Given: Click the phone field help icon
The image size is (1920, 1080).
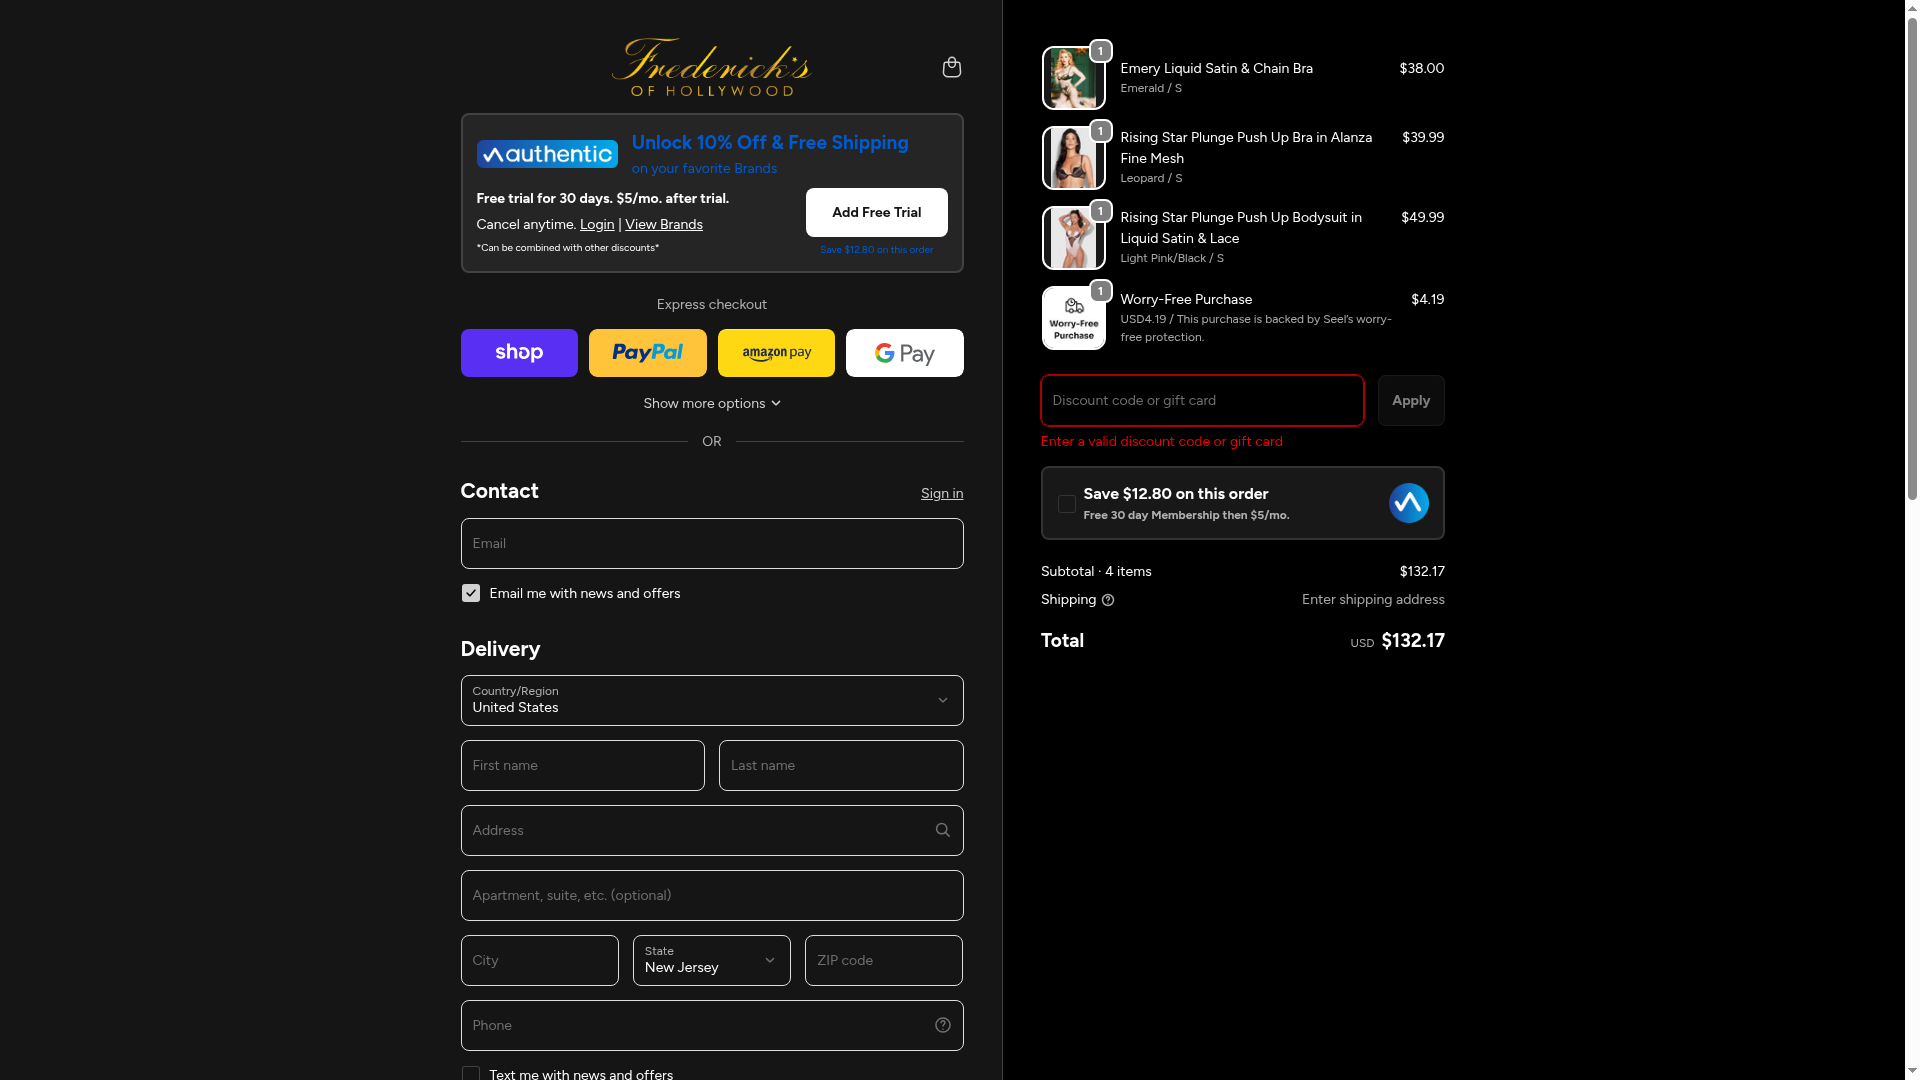Looking at the screenshot, I should click(942, 1025).
